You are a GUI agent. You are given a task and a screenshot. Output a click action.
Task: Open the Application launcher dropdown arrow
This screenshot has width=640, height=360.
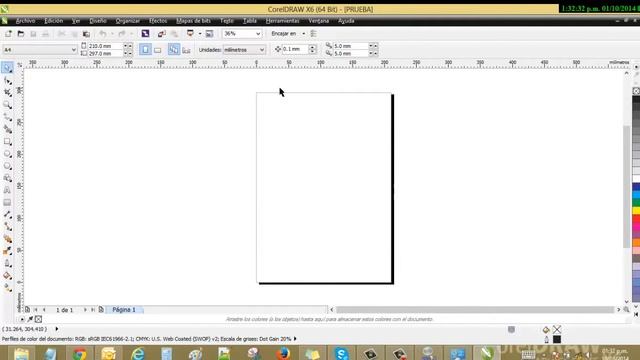click(x=200, y=33)
